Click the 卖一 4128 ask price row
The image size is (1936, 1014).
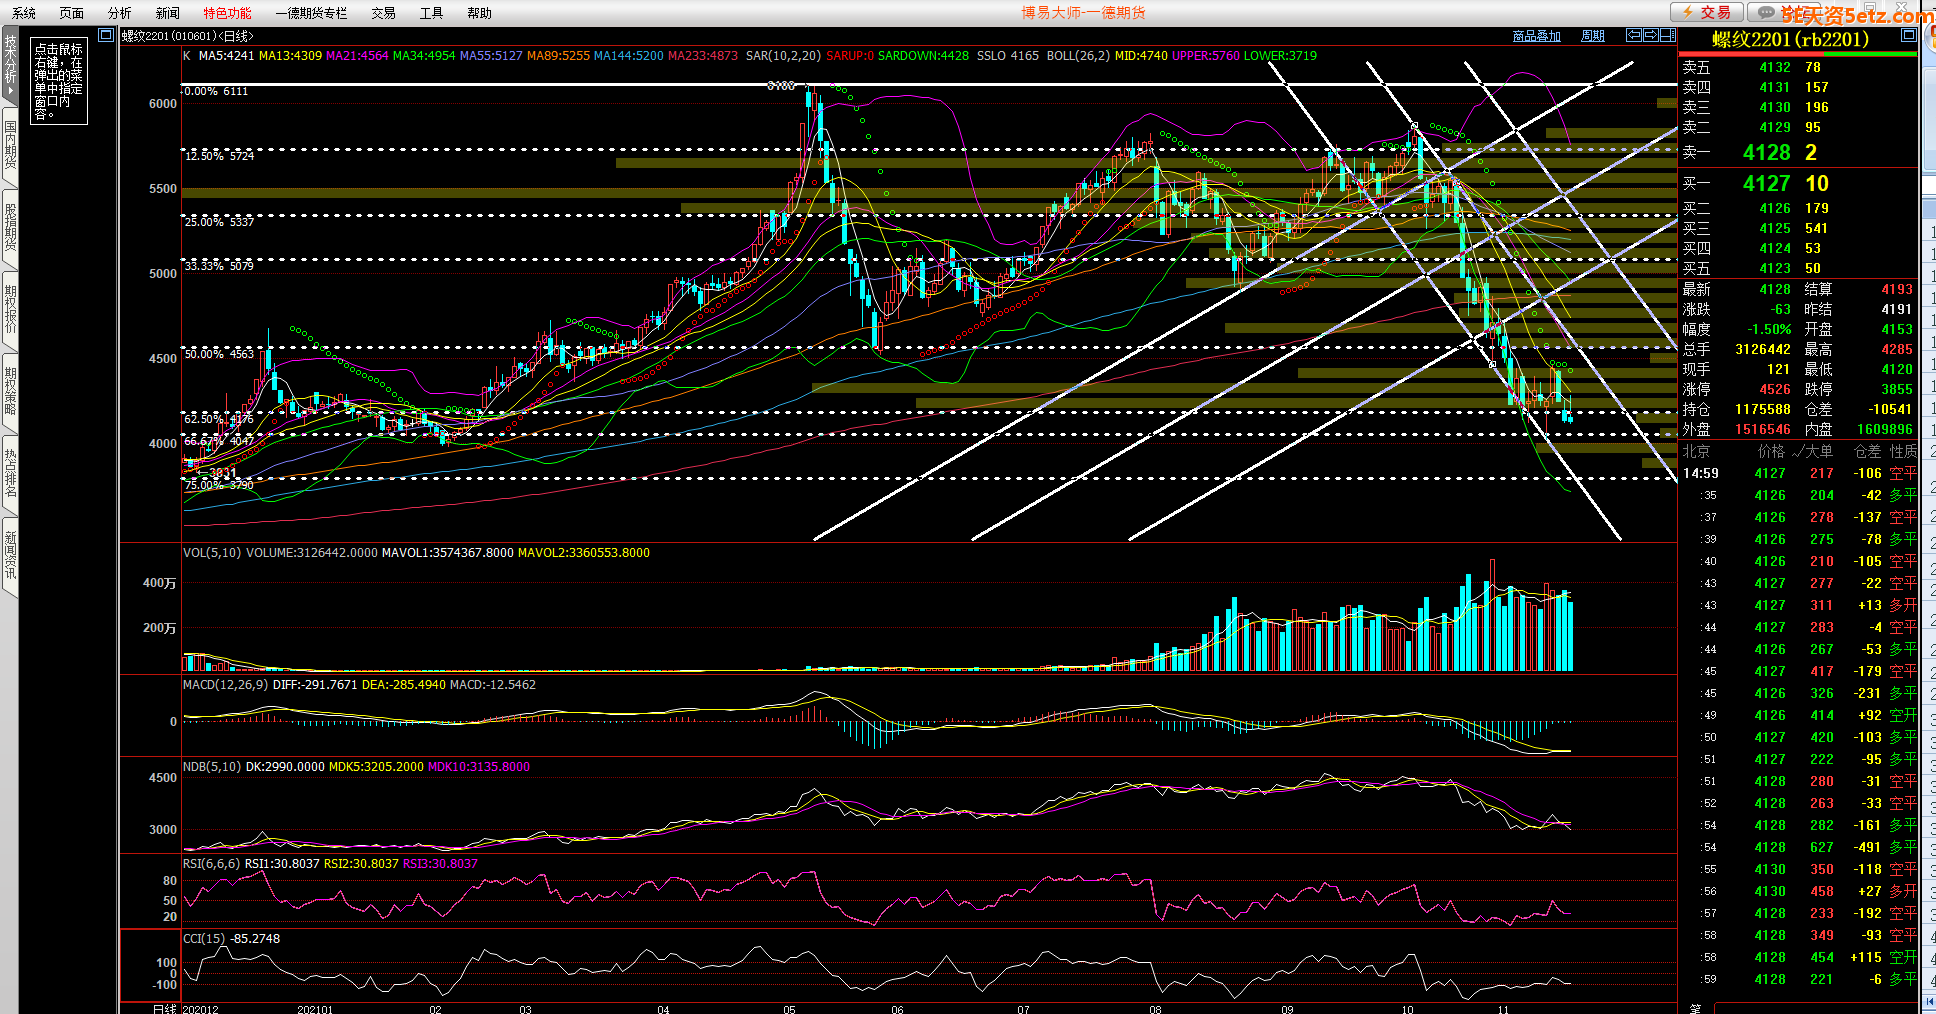click(1767, 152)
